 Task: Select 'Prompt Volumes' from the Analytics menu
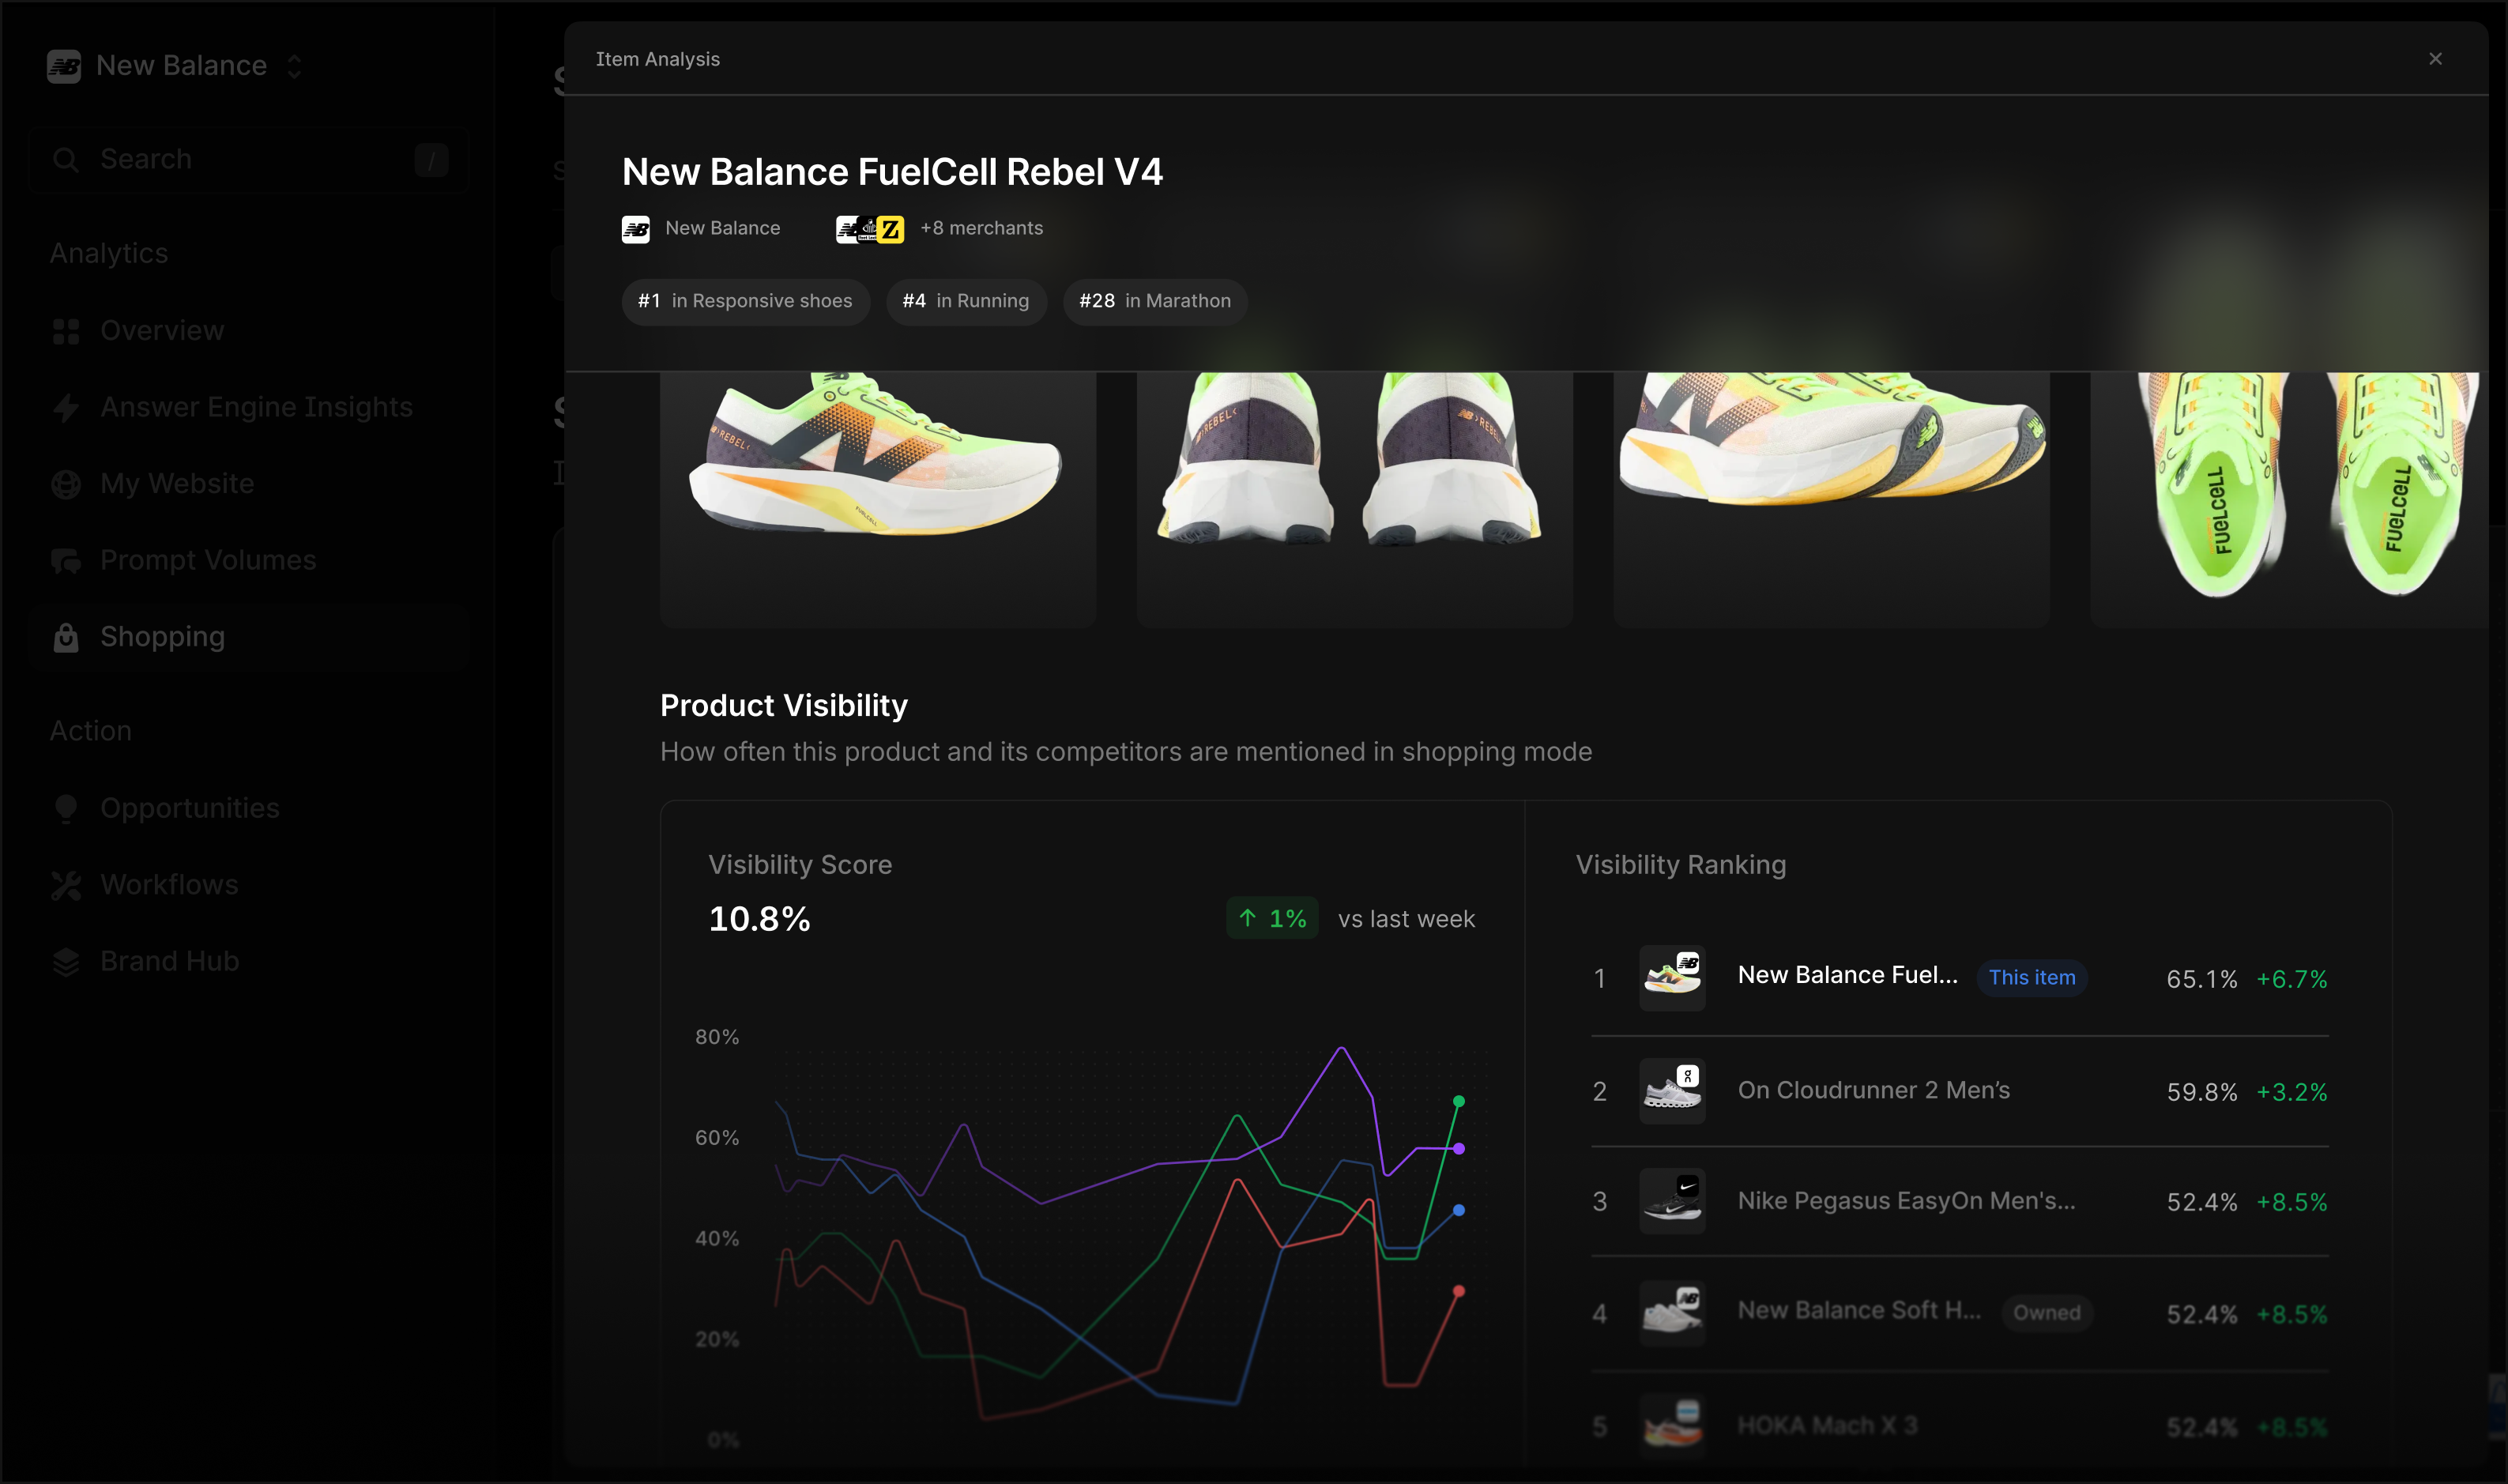[208, 560]
